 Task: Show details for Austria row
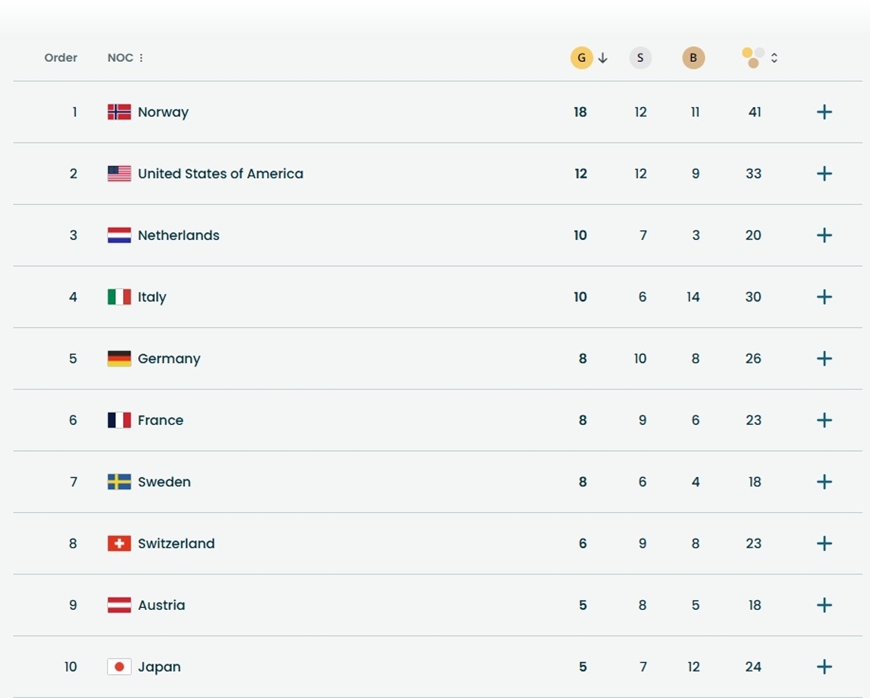pyautogui.click(x=824, y=605)
